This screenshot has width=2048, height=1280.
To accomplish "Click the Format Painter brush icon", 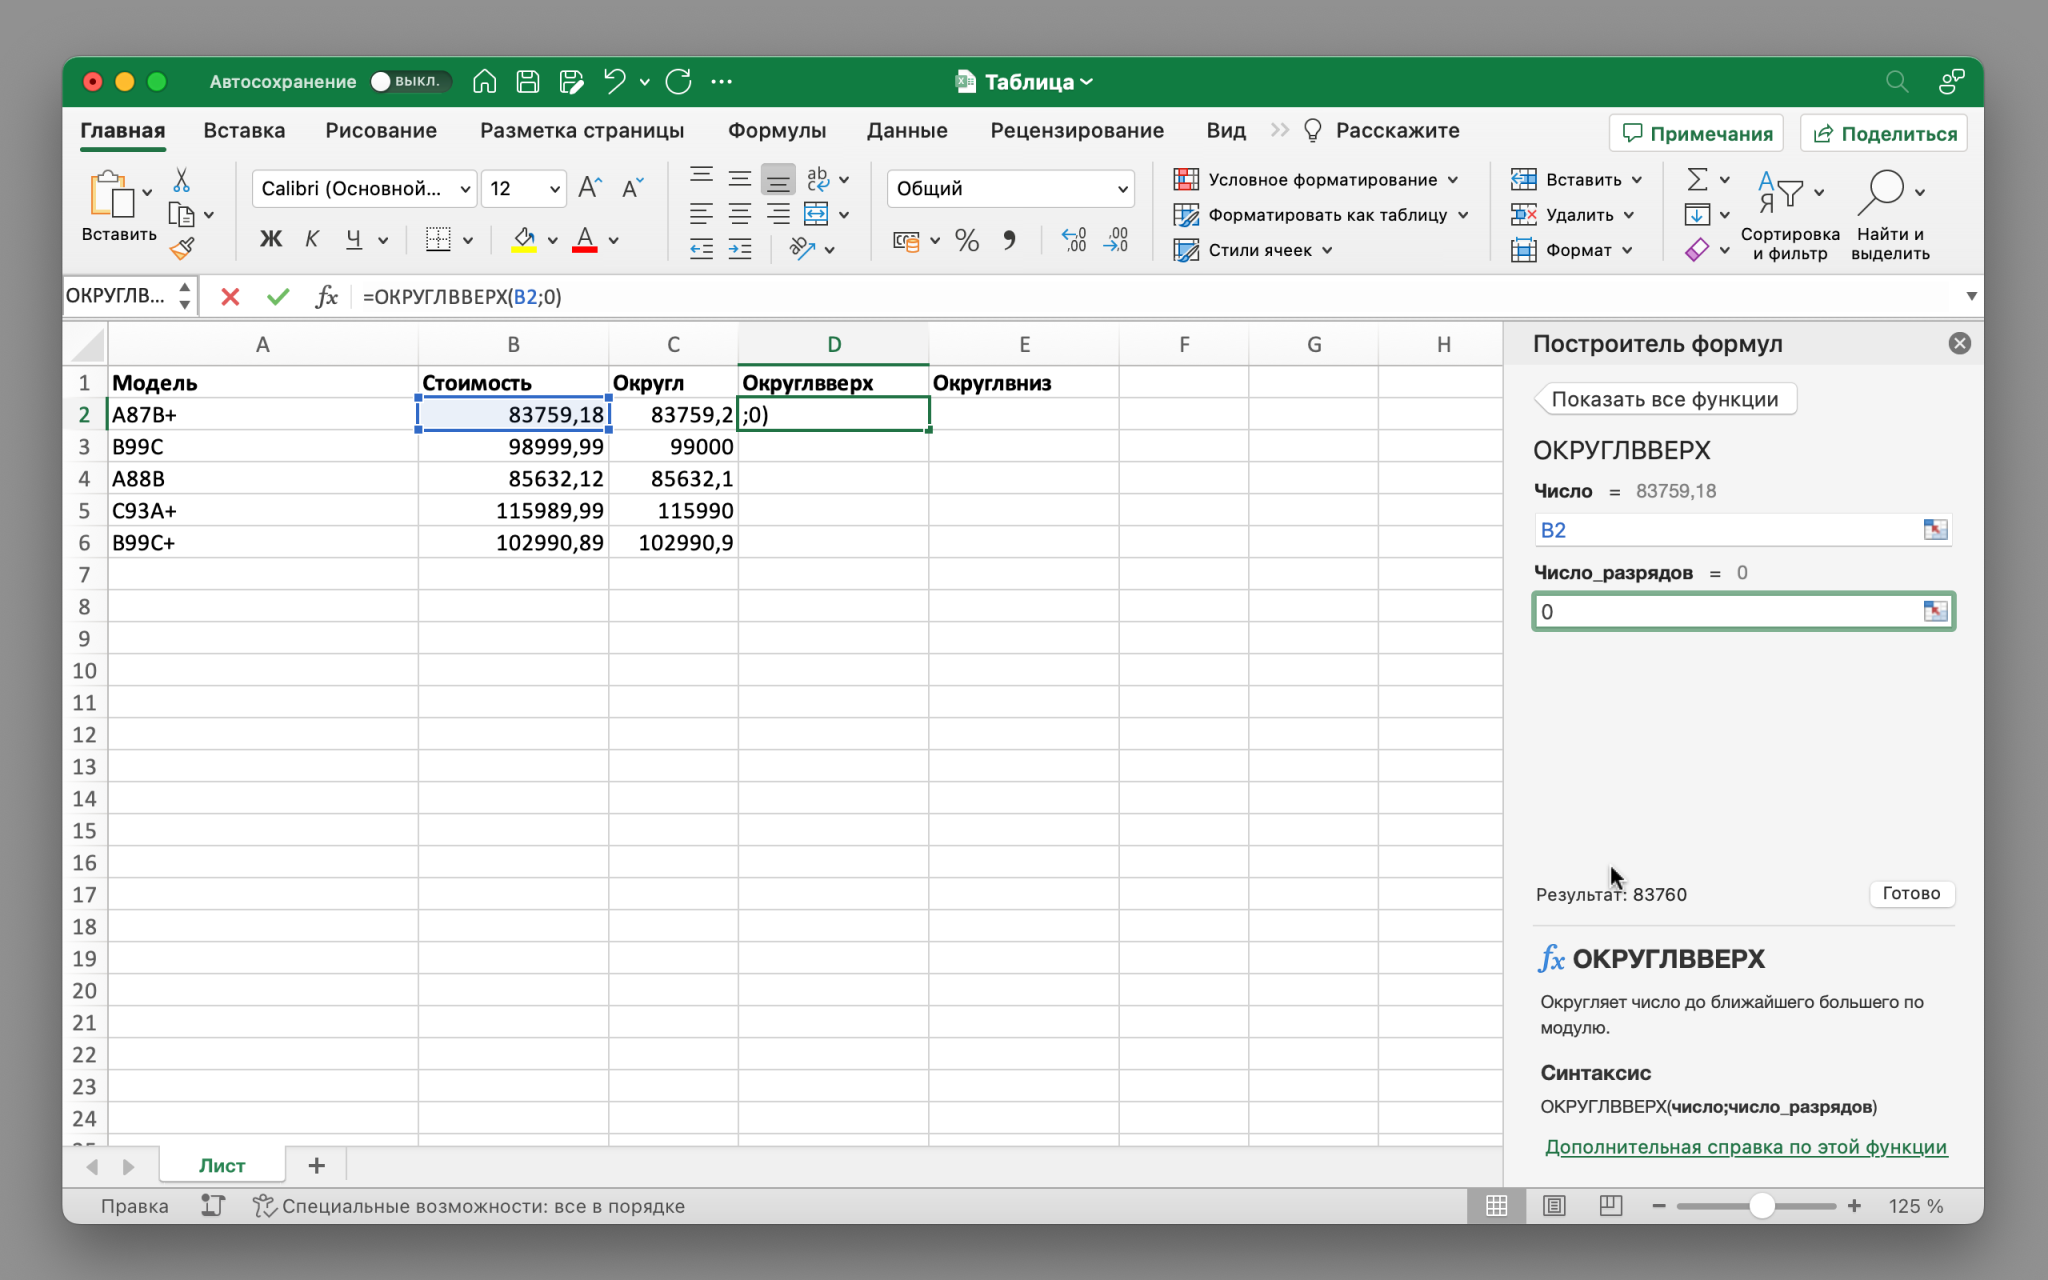I will (182, 249).
